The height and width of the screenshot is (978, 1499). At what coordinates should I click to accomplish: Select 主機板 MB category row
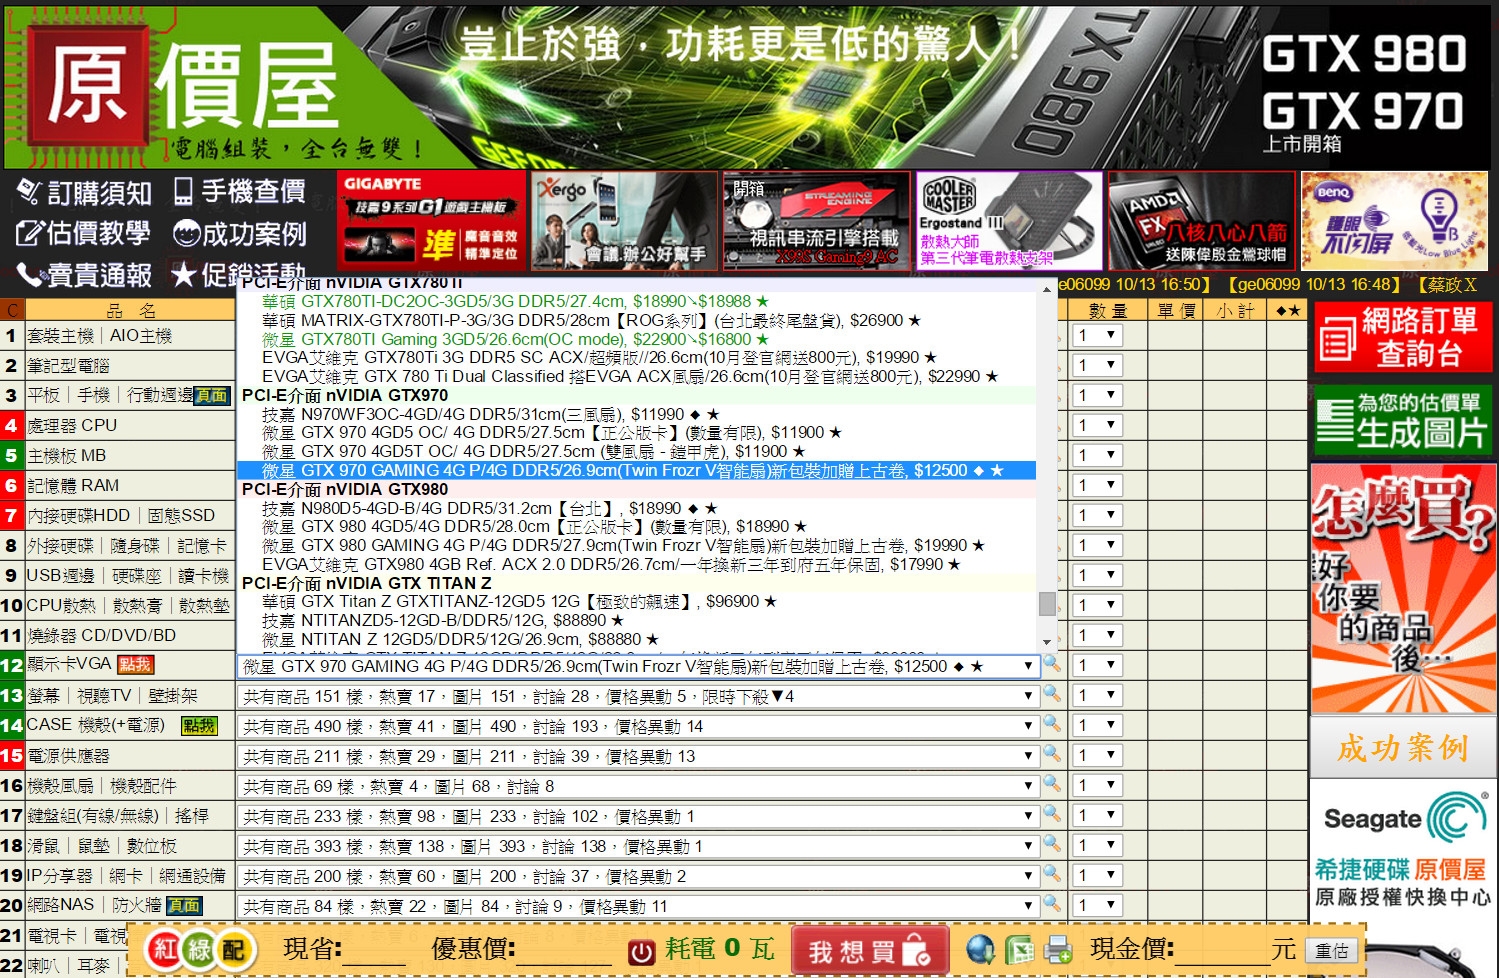[118, 455]
